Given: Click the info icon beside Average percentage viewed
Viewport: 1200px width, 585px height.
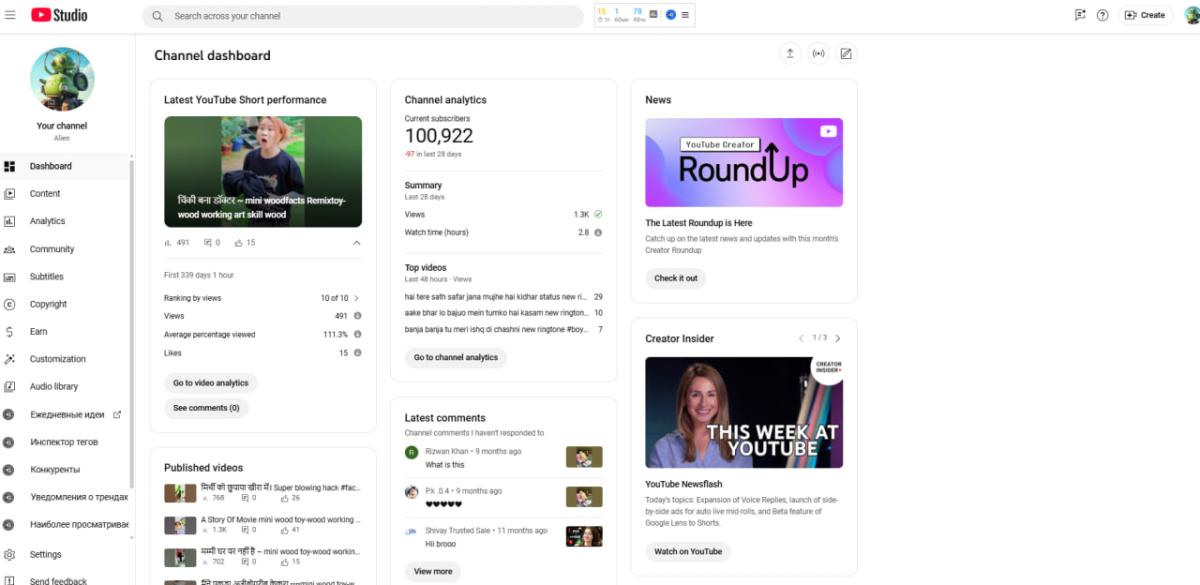Looking at the screenshot, I should coord(357,334).
